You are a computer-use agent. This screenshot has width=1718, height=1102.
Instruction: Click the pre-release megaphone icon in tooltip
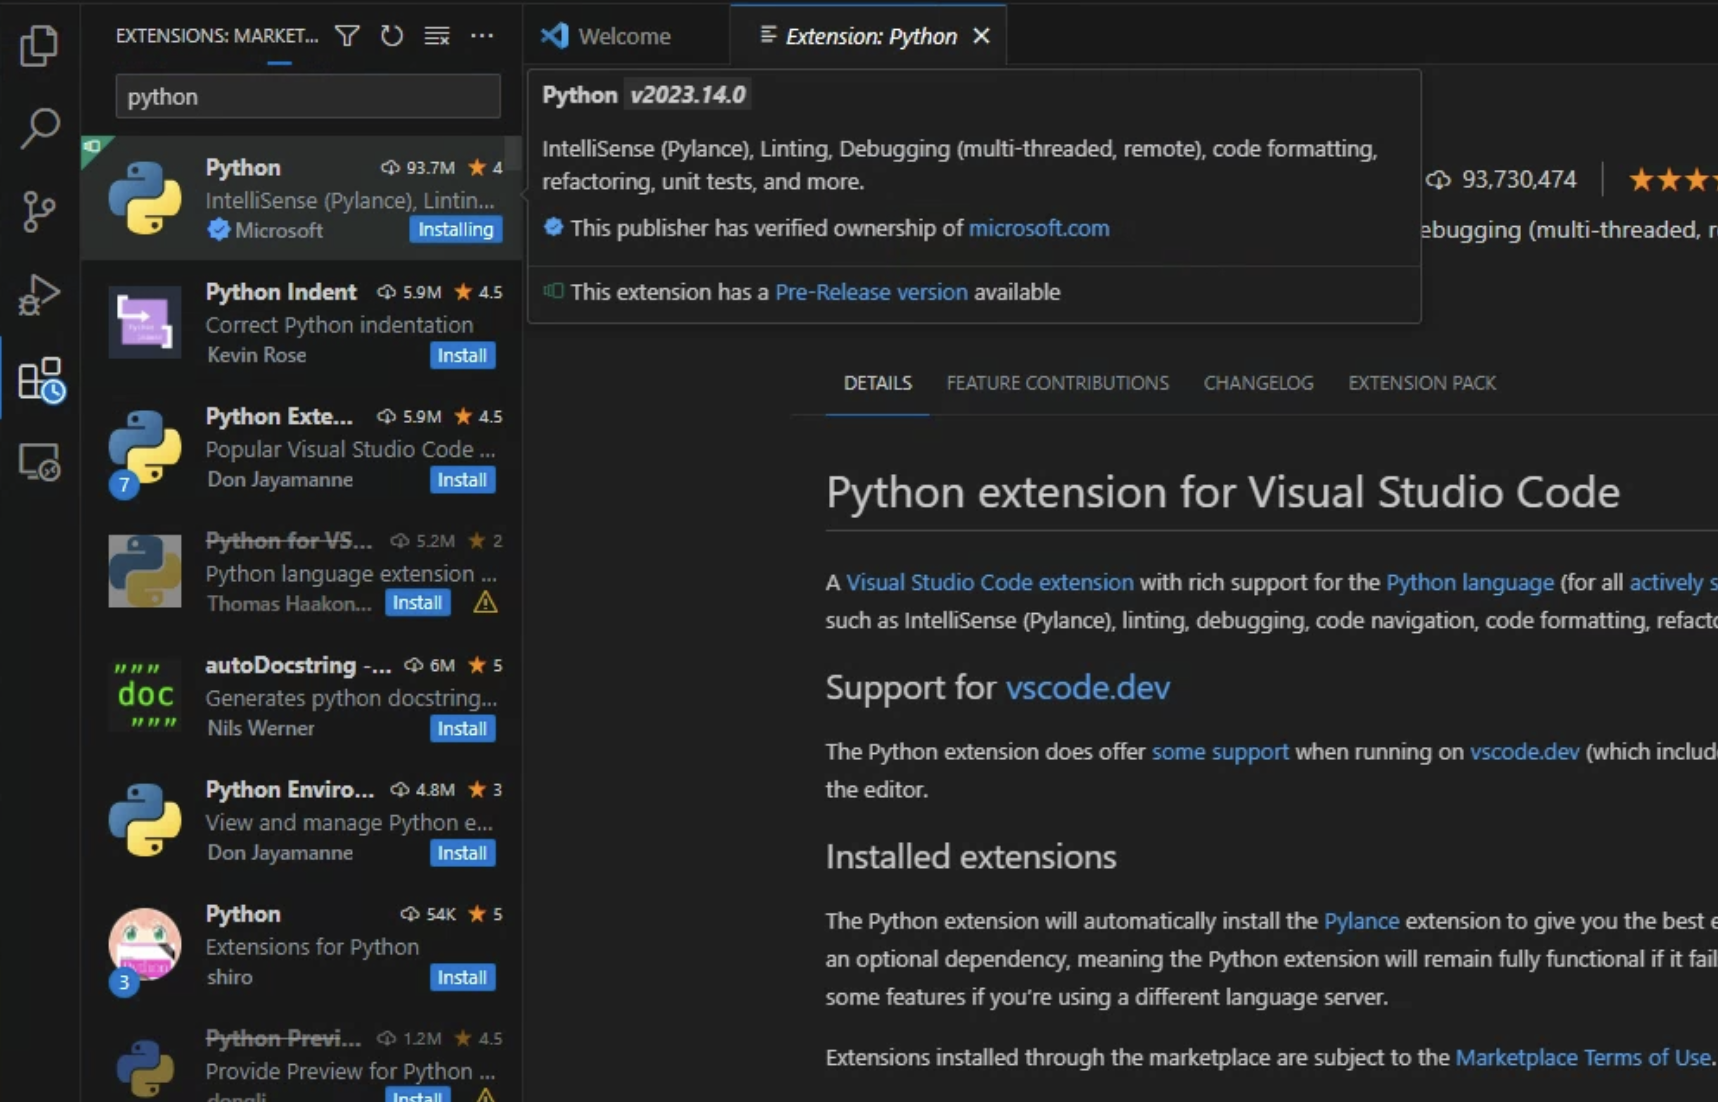[x=553, y=291]
